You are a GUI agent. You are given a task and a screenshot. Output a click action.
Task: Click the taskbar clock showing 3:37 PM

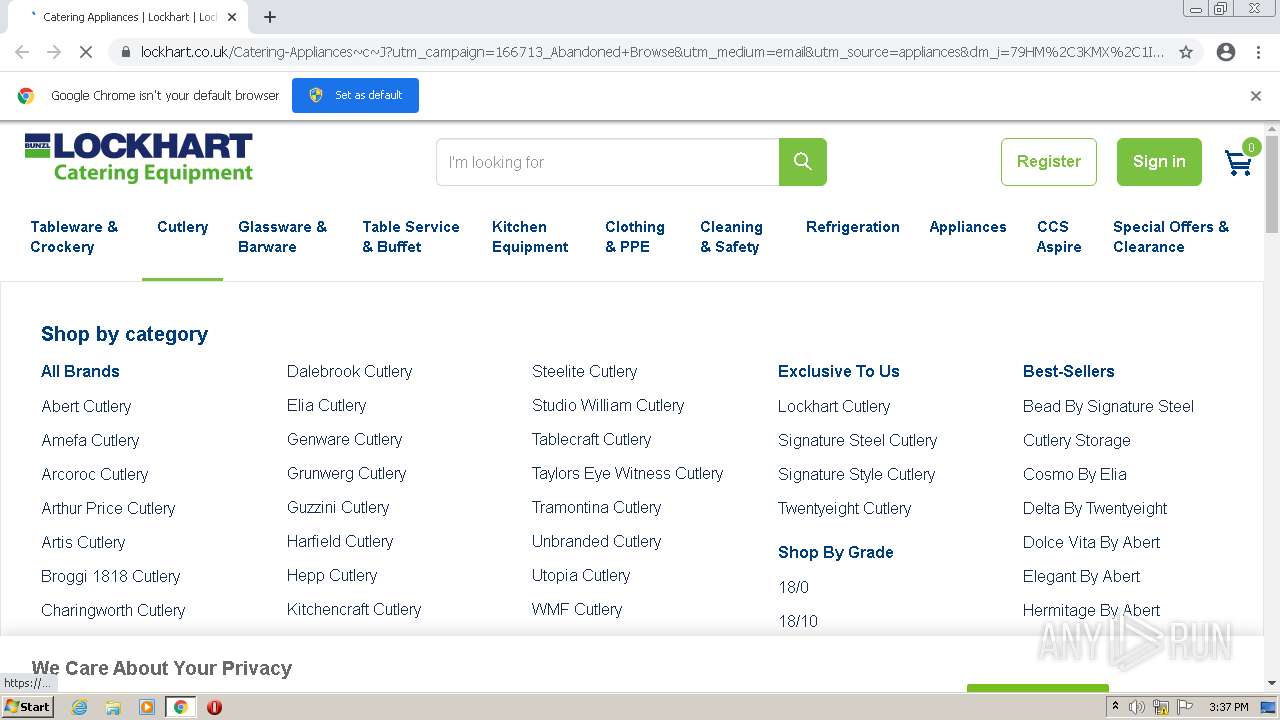point(1228,707)
